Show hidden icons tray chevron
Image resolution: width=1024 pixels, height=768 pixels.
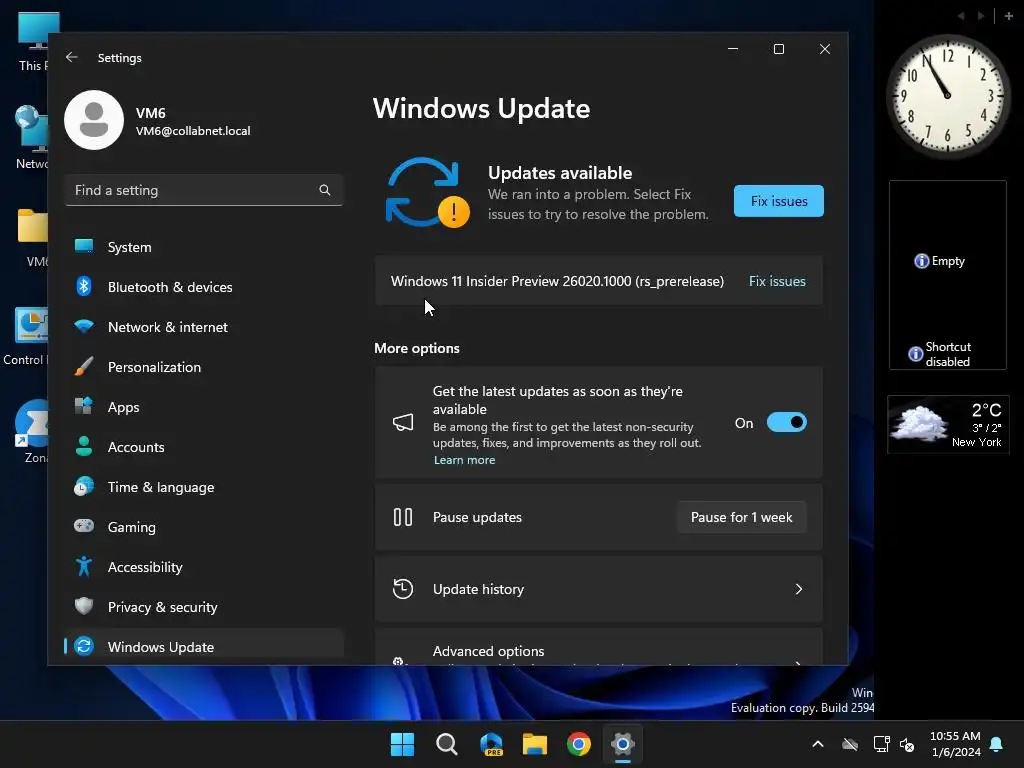click(818, 744)
